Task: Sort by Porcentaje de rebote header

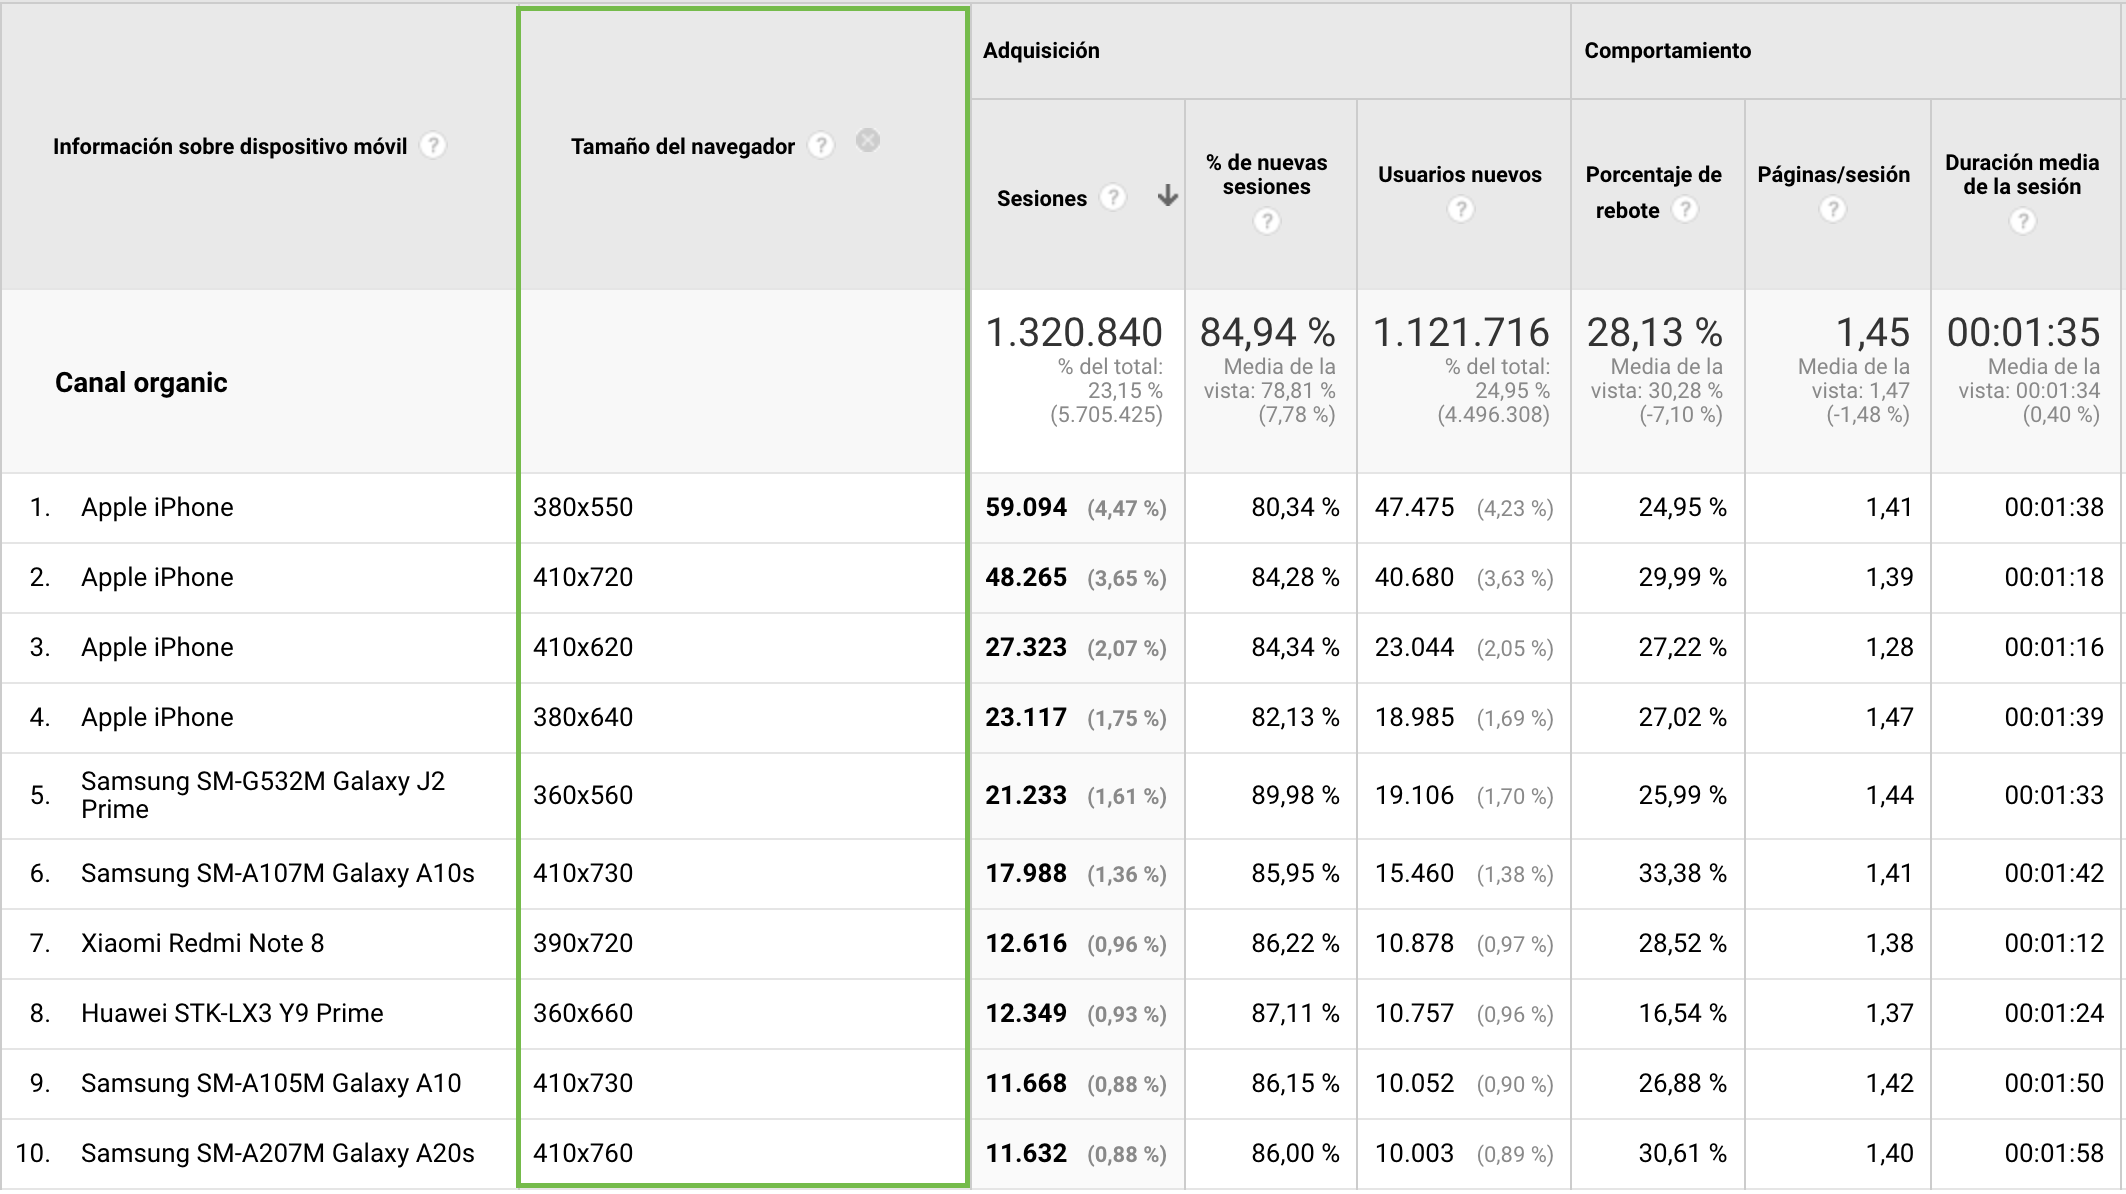Action: (1653, 175)
